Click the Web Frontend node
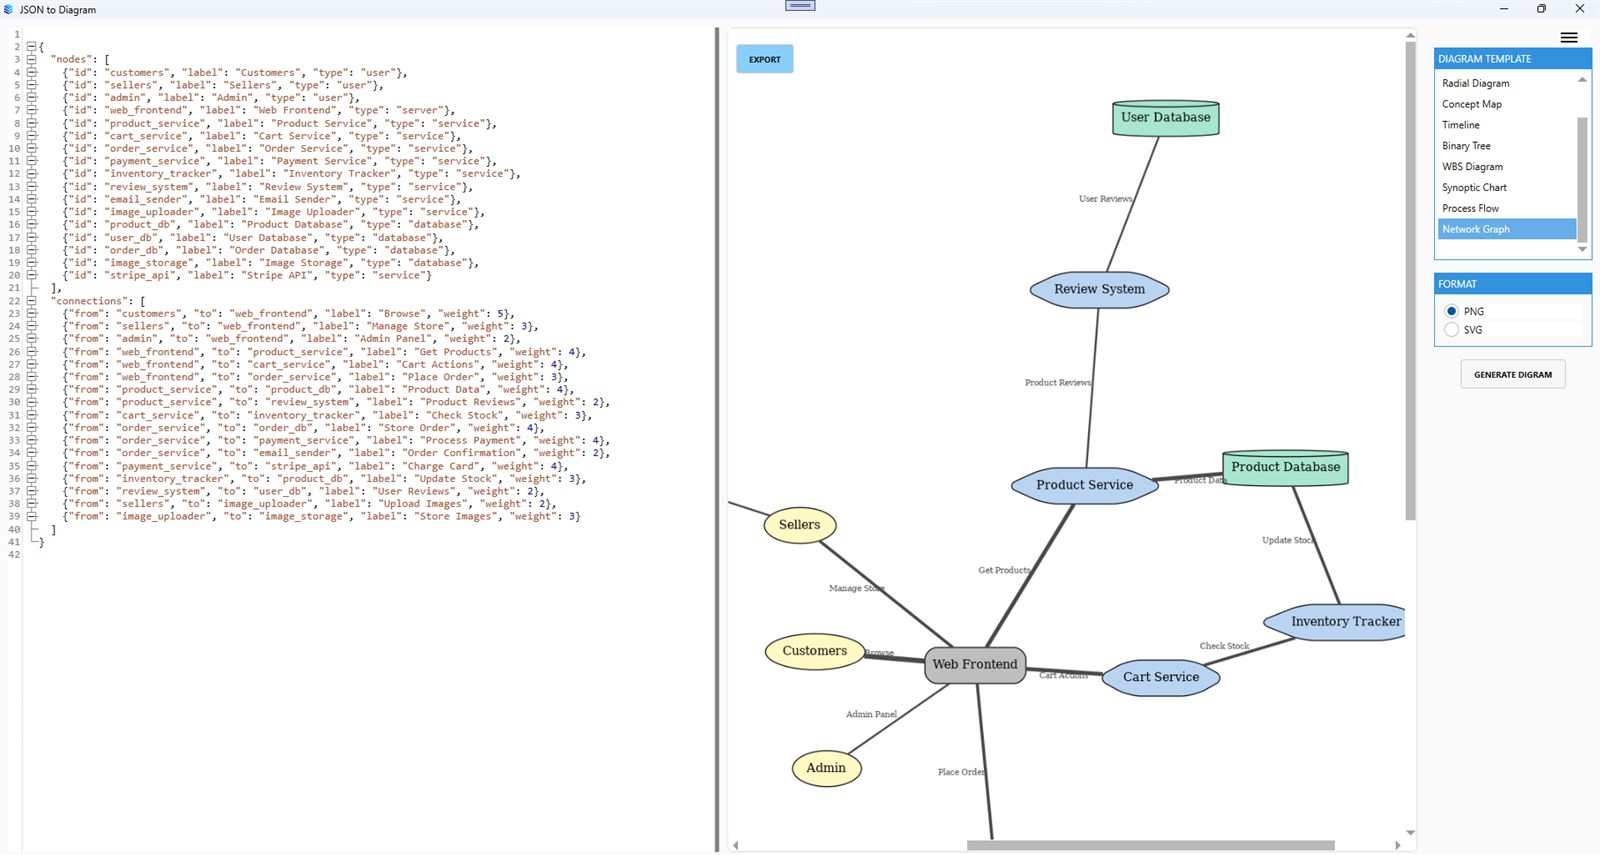Viewport: 1600px width, 855px height. (975, 664)
